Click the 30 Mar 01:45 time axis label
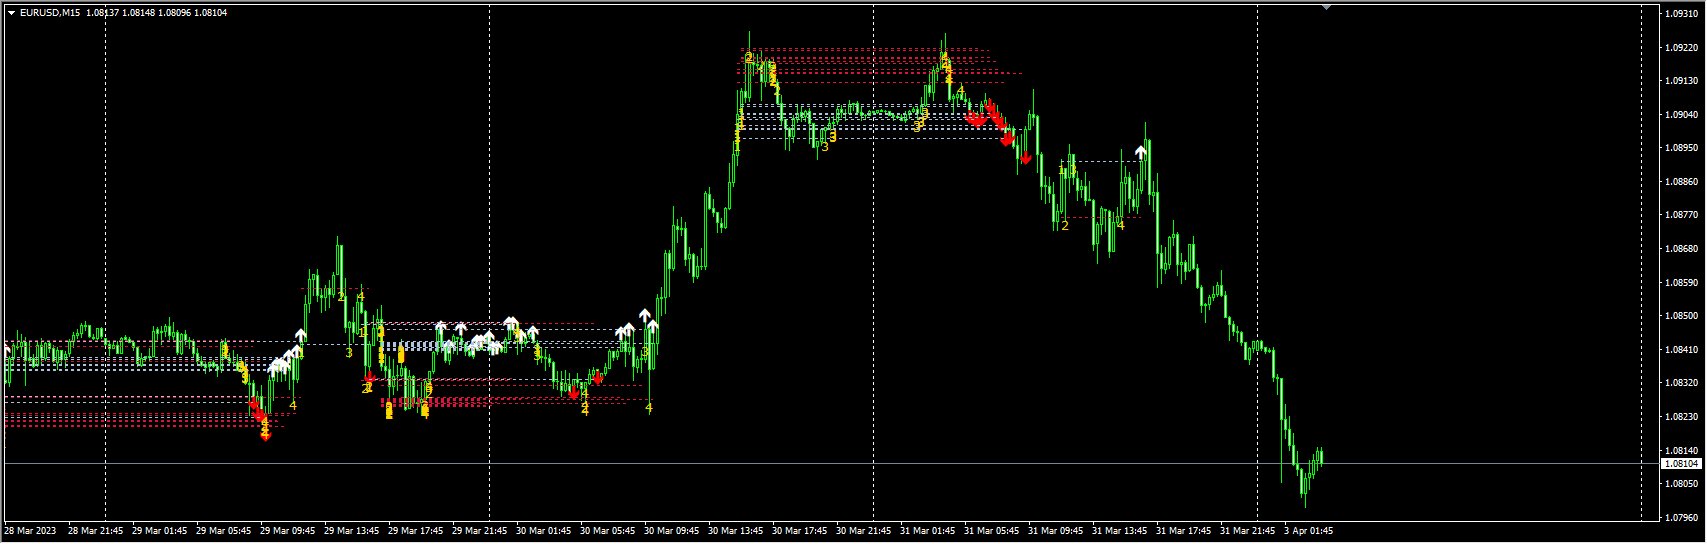 click(x=543, y=531)
